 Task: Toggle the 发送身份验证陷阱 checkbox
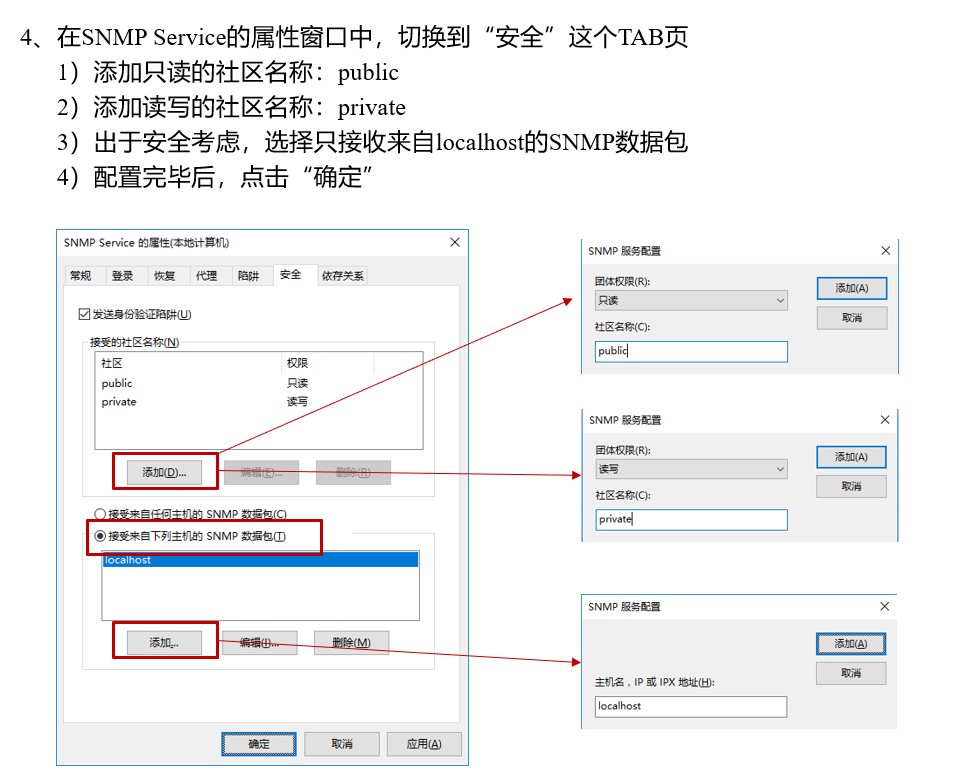point(84,314)
